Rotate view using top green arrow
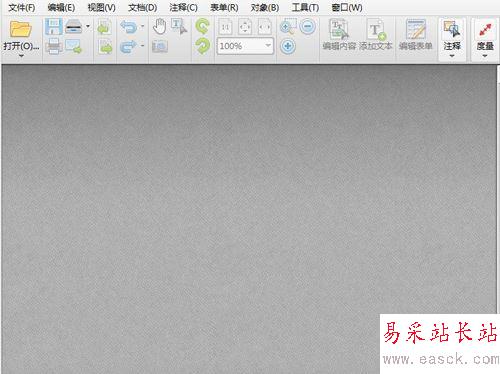500x374 pixels. 202,27
